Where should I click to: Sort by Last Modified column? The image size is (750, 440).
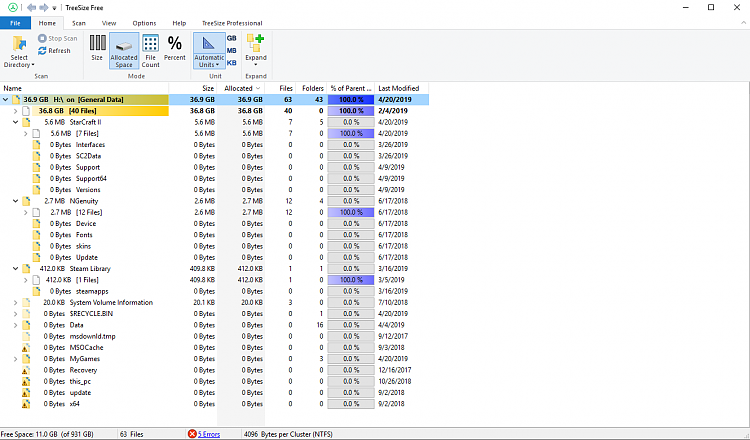point(402,88)
